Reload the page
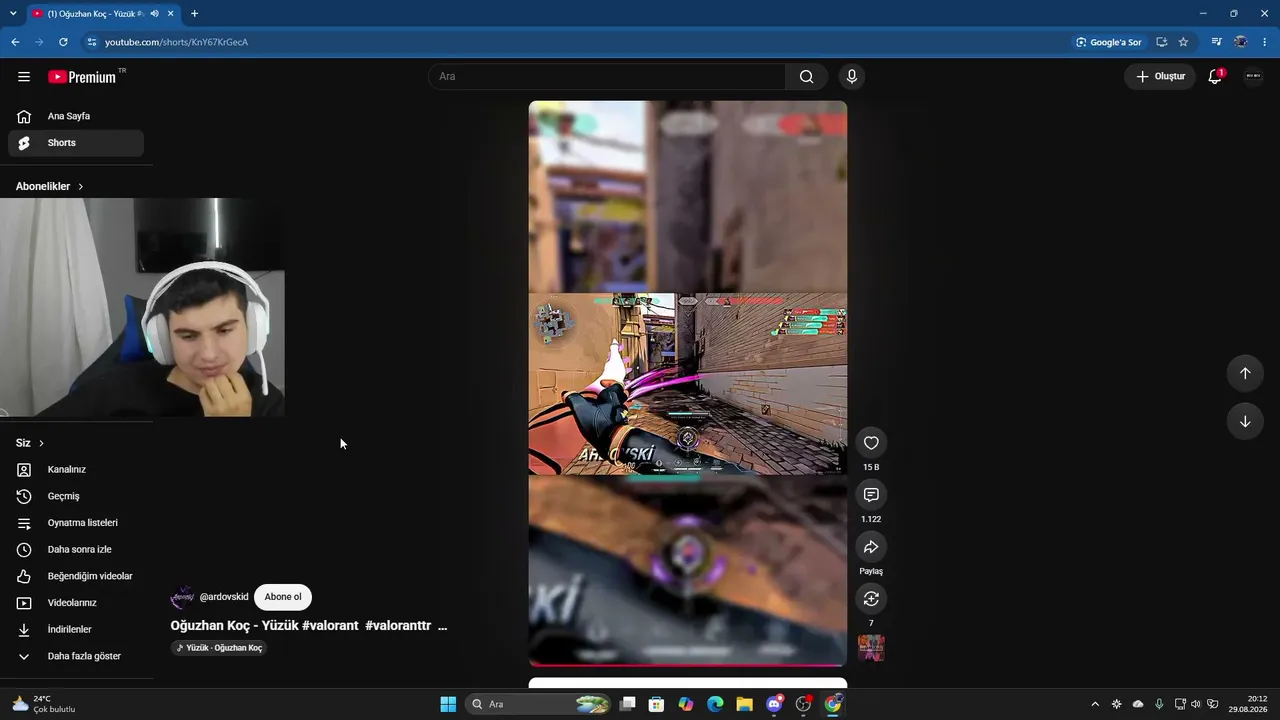The image size is (1280, 720). pyautogui.click(x=63, y=42)
